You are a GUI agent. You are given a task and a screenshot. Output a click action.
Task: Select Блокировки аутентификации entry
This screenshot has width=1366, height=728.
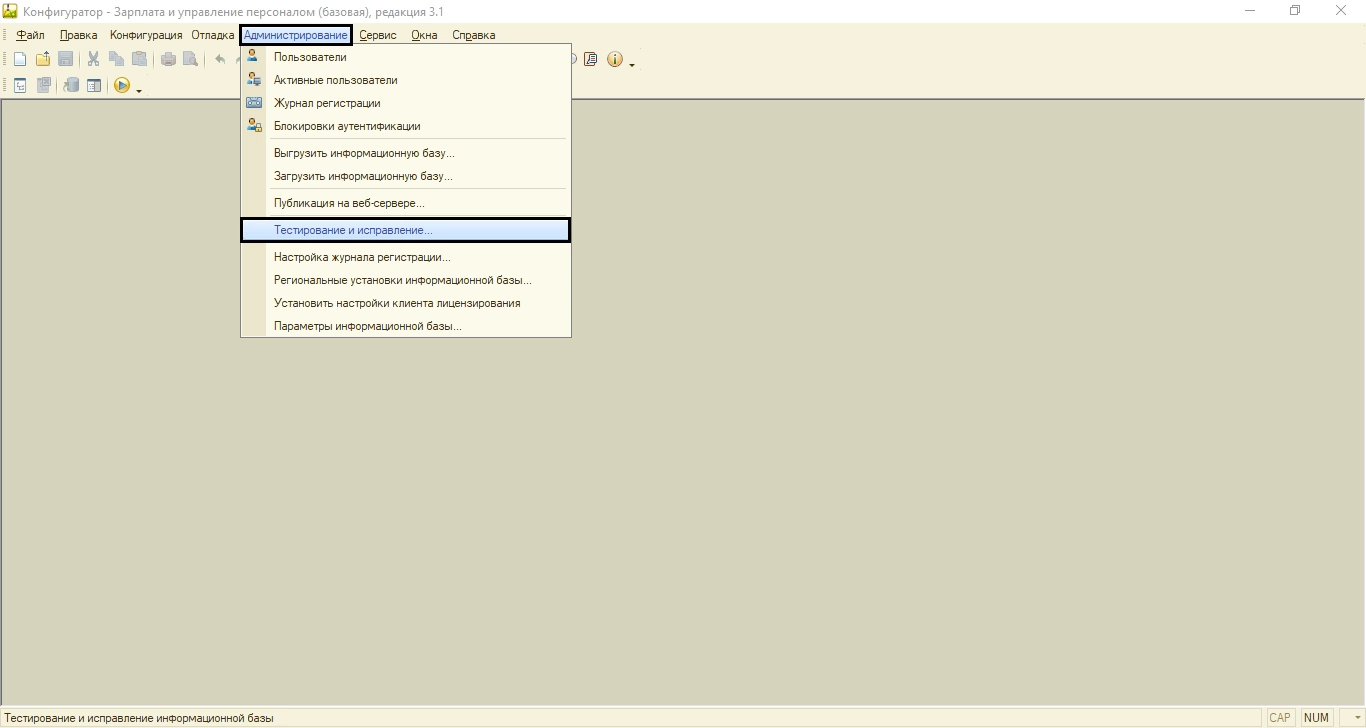(x=406, y=126)
